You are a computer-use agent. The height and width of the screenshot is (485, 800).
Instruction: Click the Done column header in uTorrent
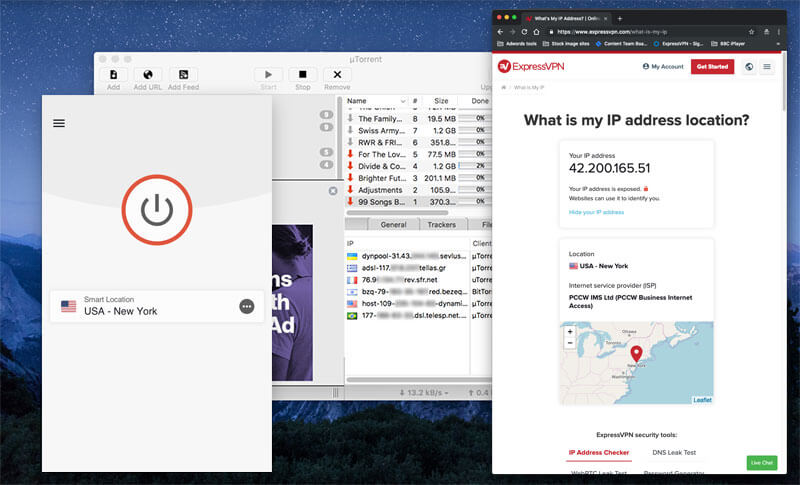[479, 101]
